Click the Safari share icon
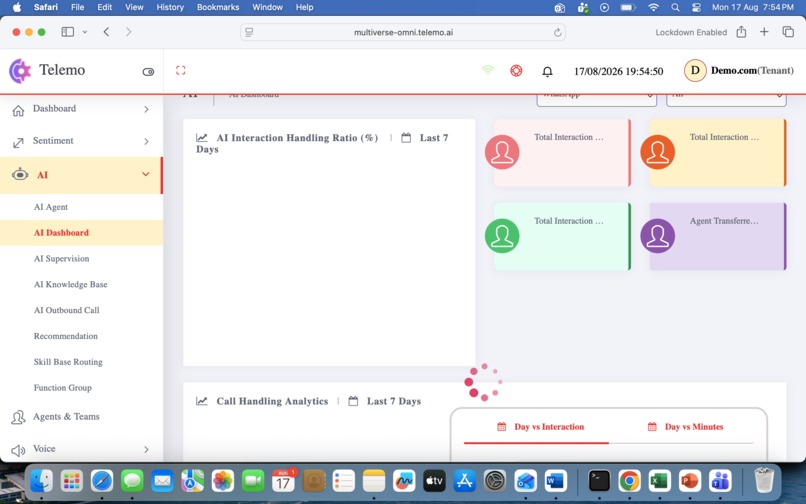The height and width of the screenshot is (504, 806). [x=741, y=32]
